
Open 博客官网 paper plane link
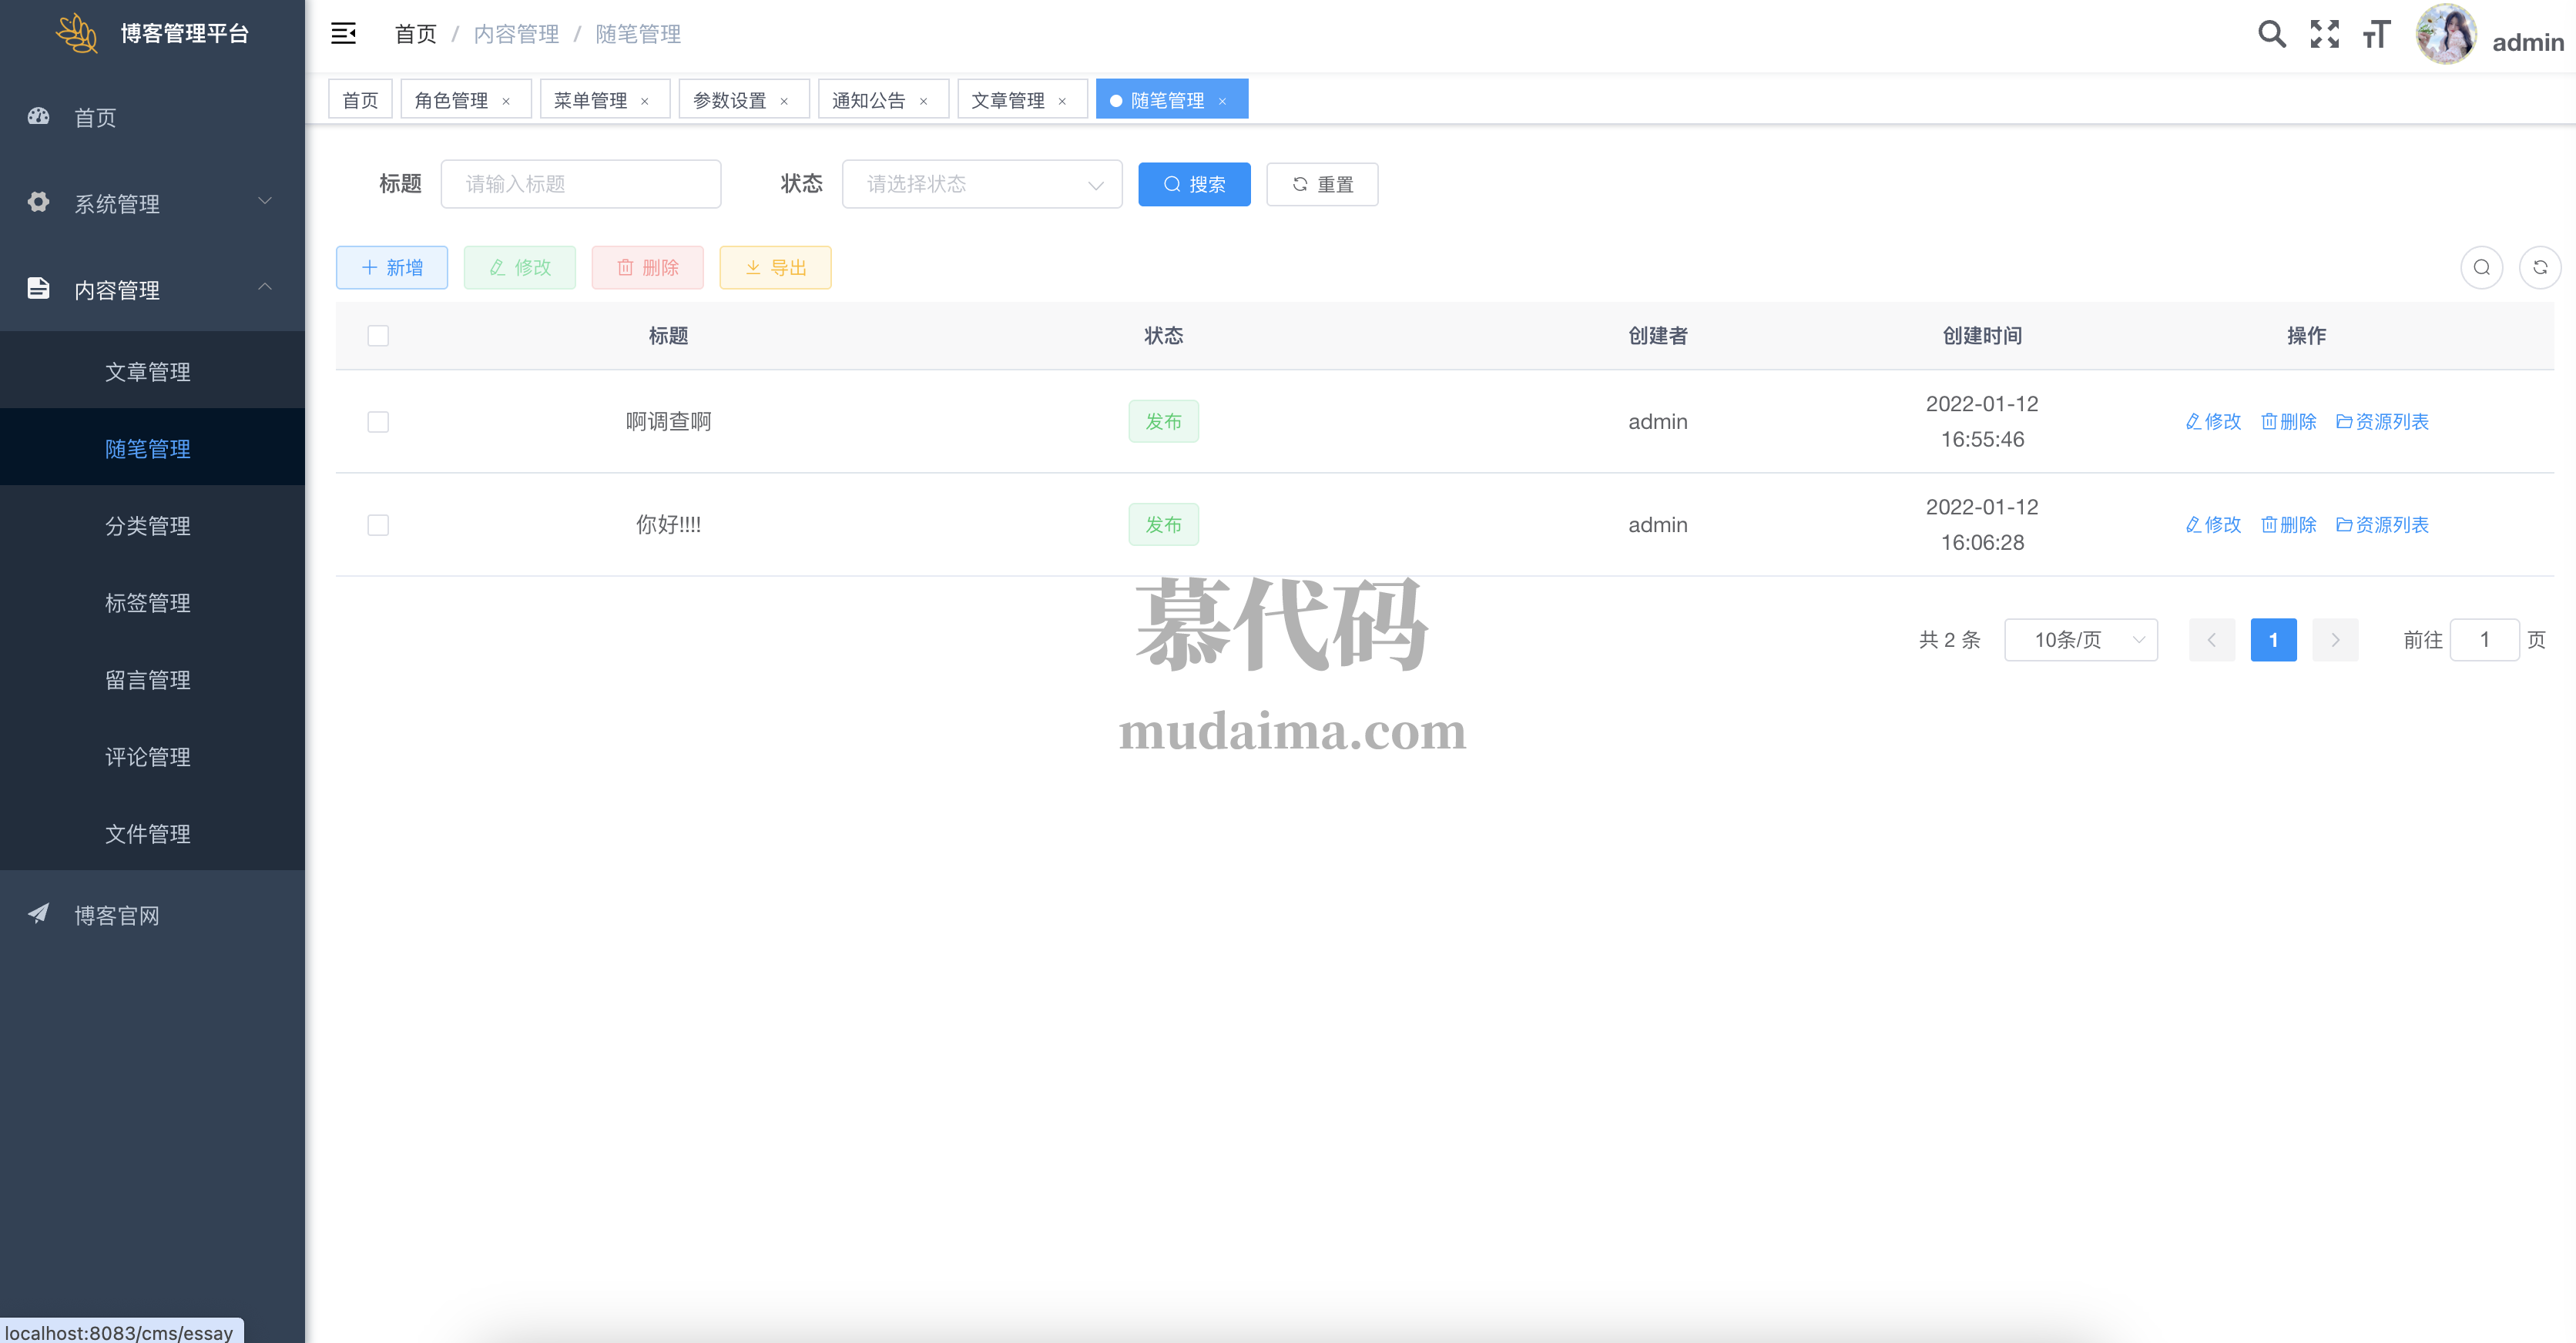(116, 915)
